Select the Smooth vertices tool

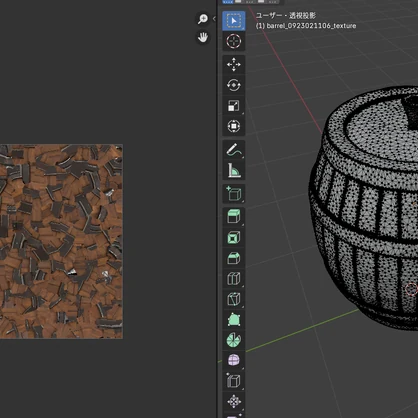point(234,361)
